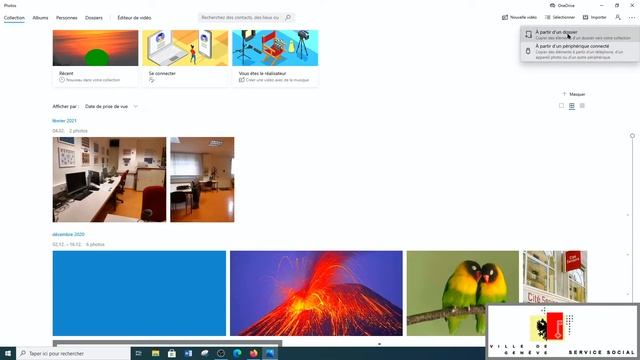Open the three-dots more options menu
Screen dimensions: 640x360
[632, 18]
